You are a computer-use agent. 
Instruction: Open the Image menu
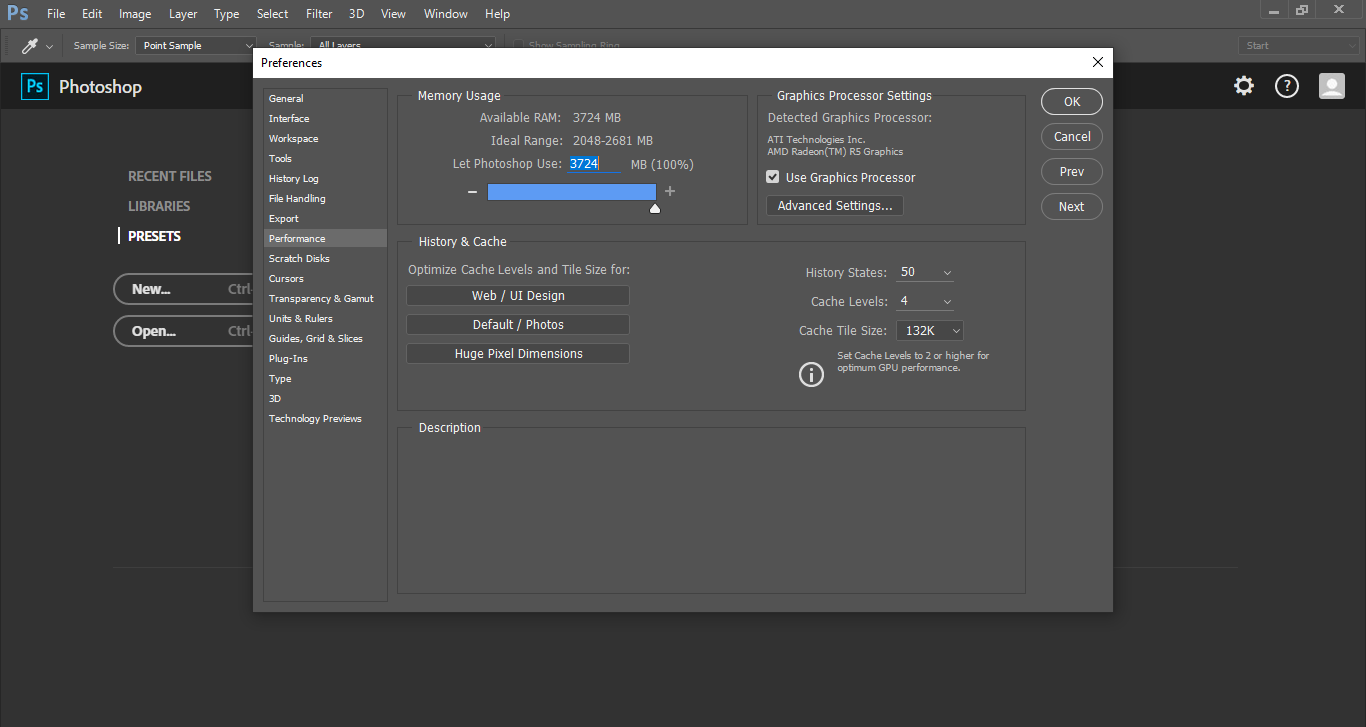pos(135,14)
